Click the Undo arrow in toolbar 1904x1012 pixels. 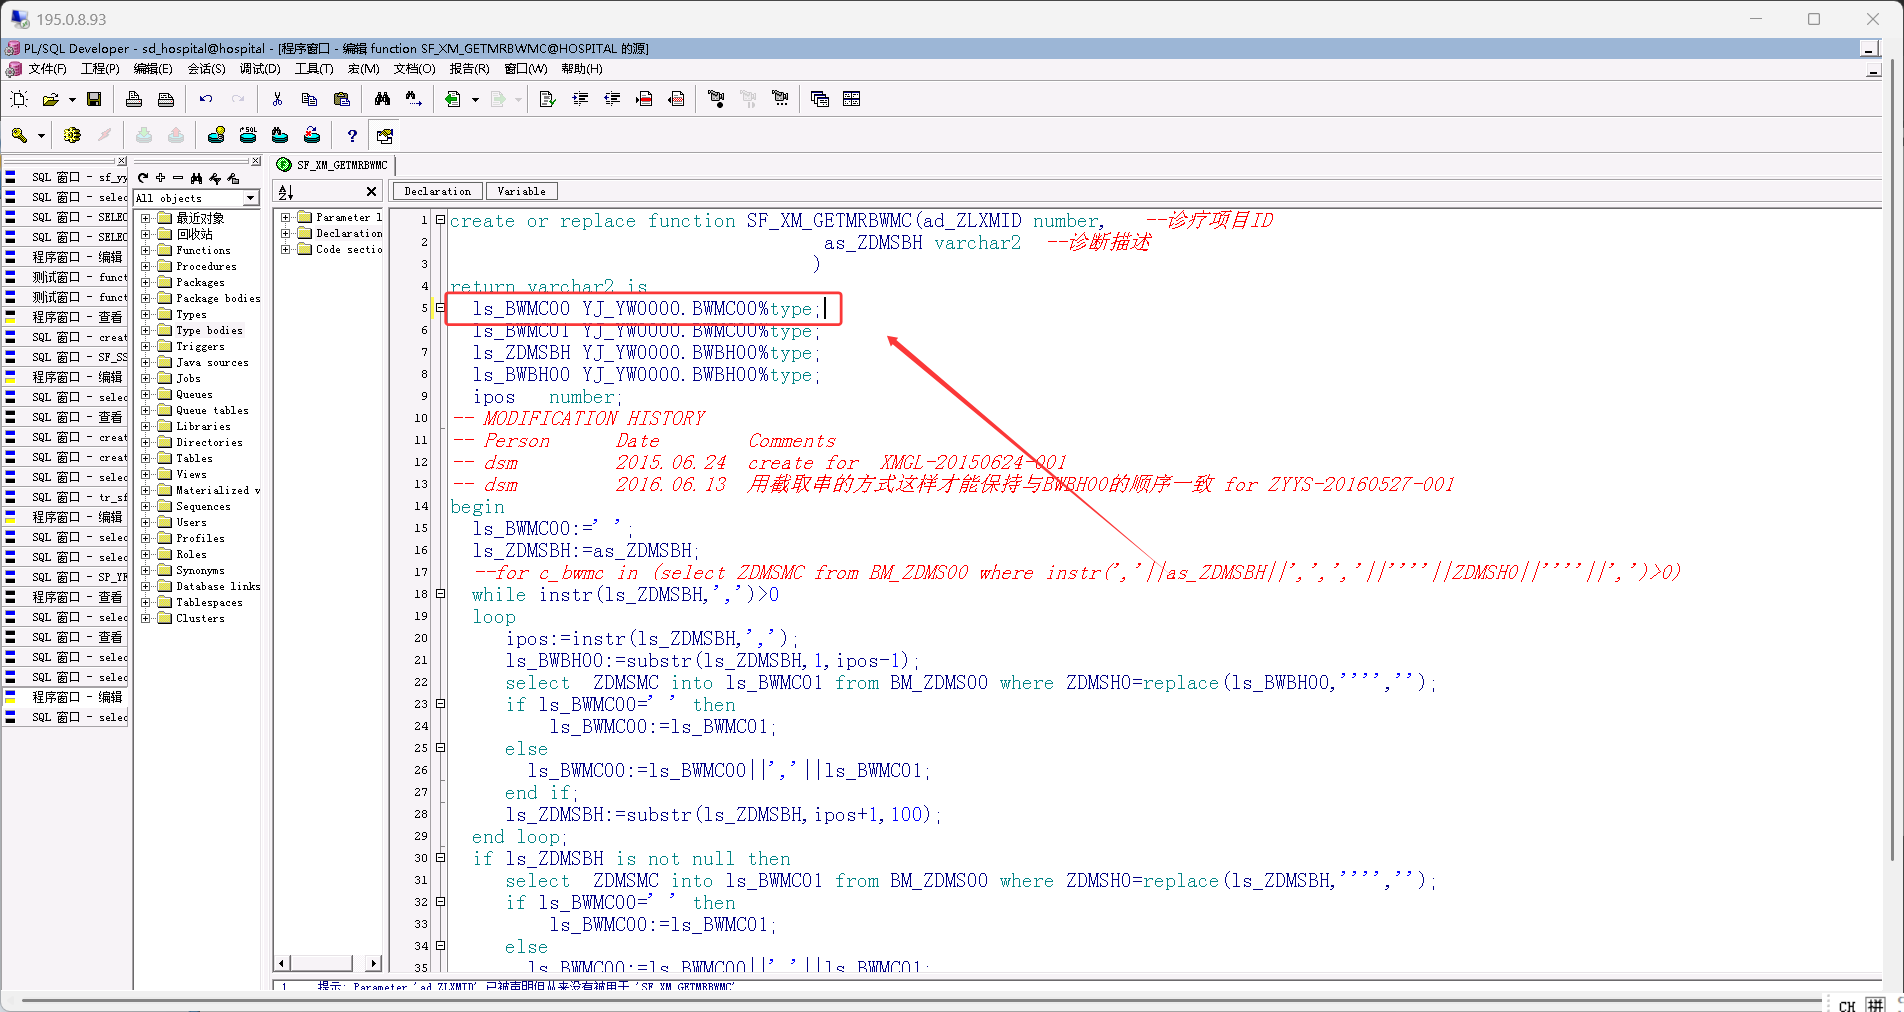[206, 99]
